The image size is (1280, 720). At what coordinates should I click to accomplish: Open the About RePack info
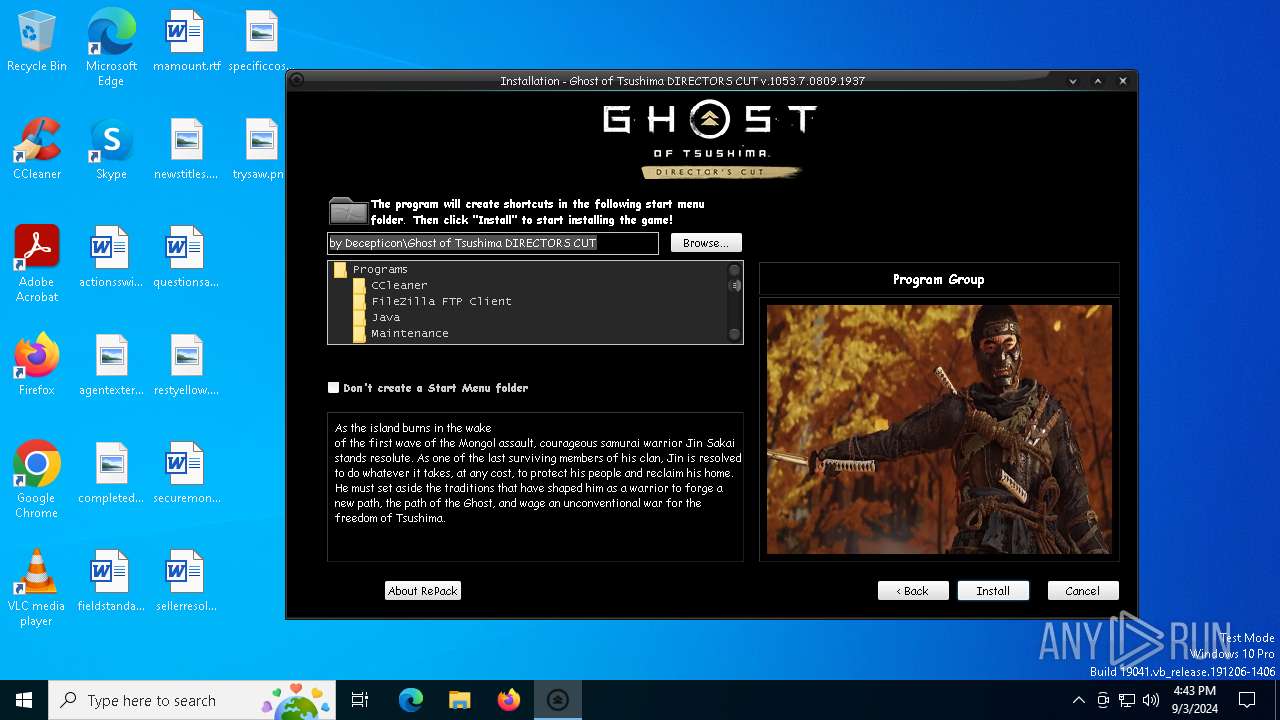(x=423, y=591)
